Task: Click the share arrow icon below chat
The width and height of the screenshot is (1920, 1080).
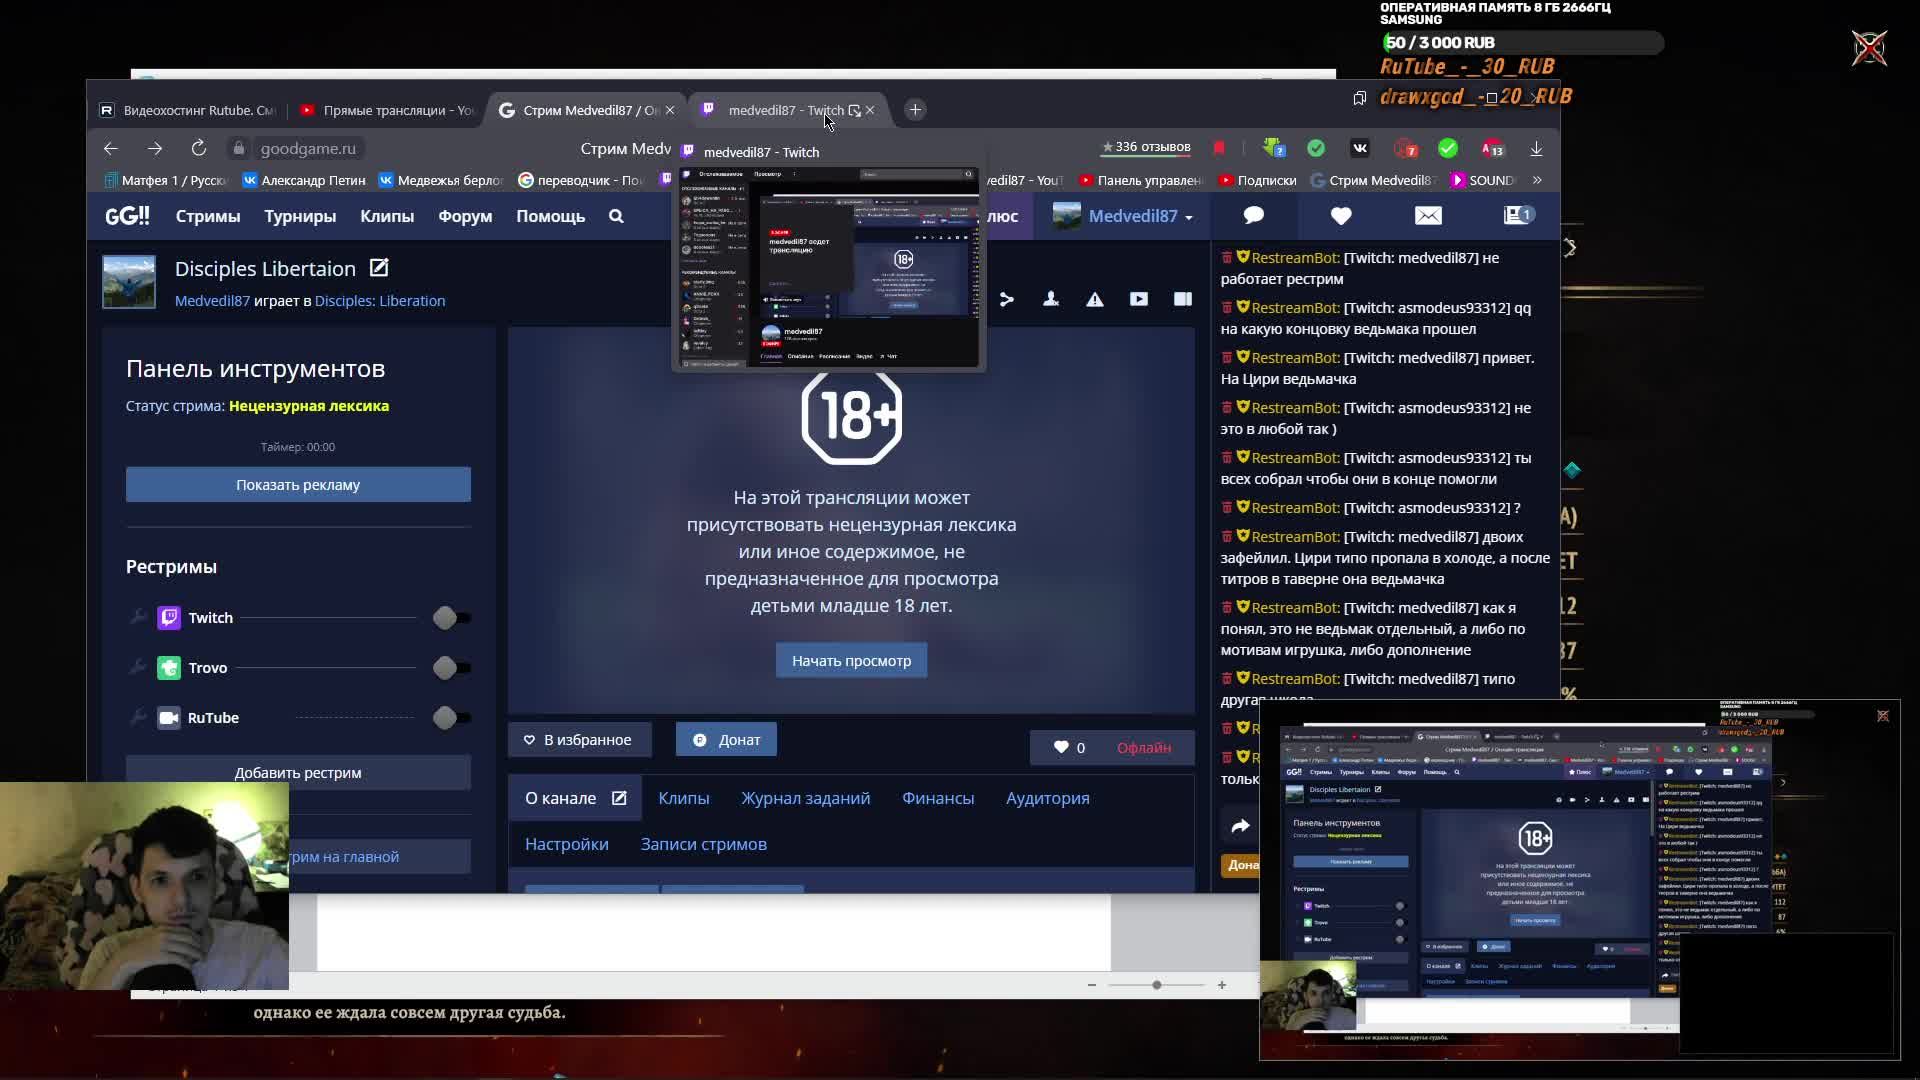Action: (x=1240, y=825)
